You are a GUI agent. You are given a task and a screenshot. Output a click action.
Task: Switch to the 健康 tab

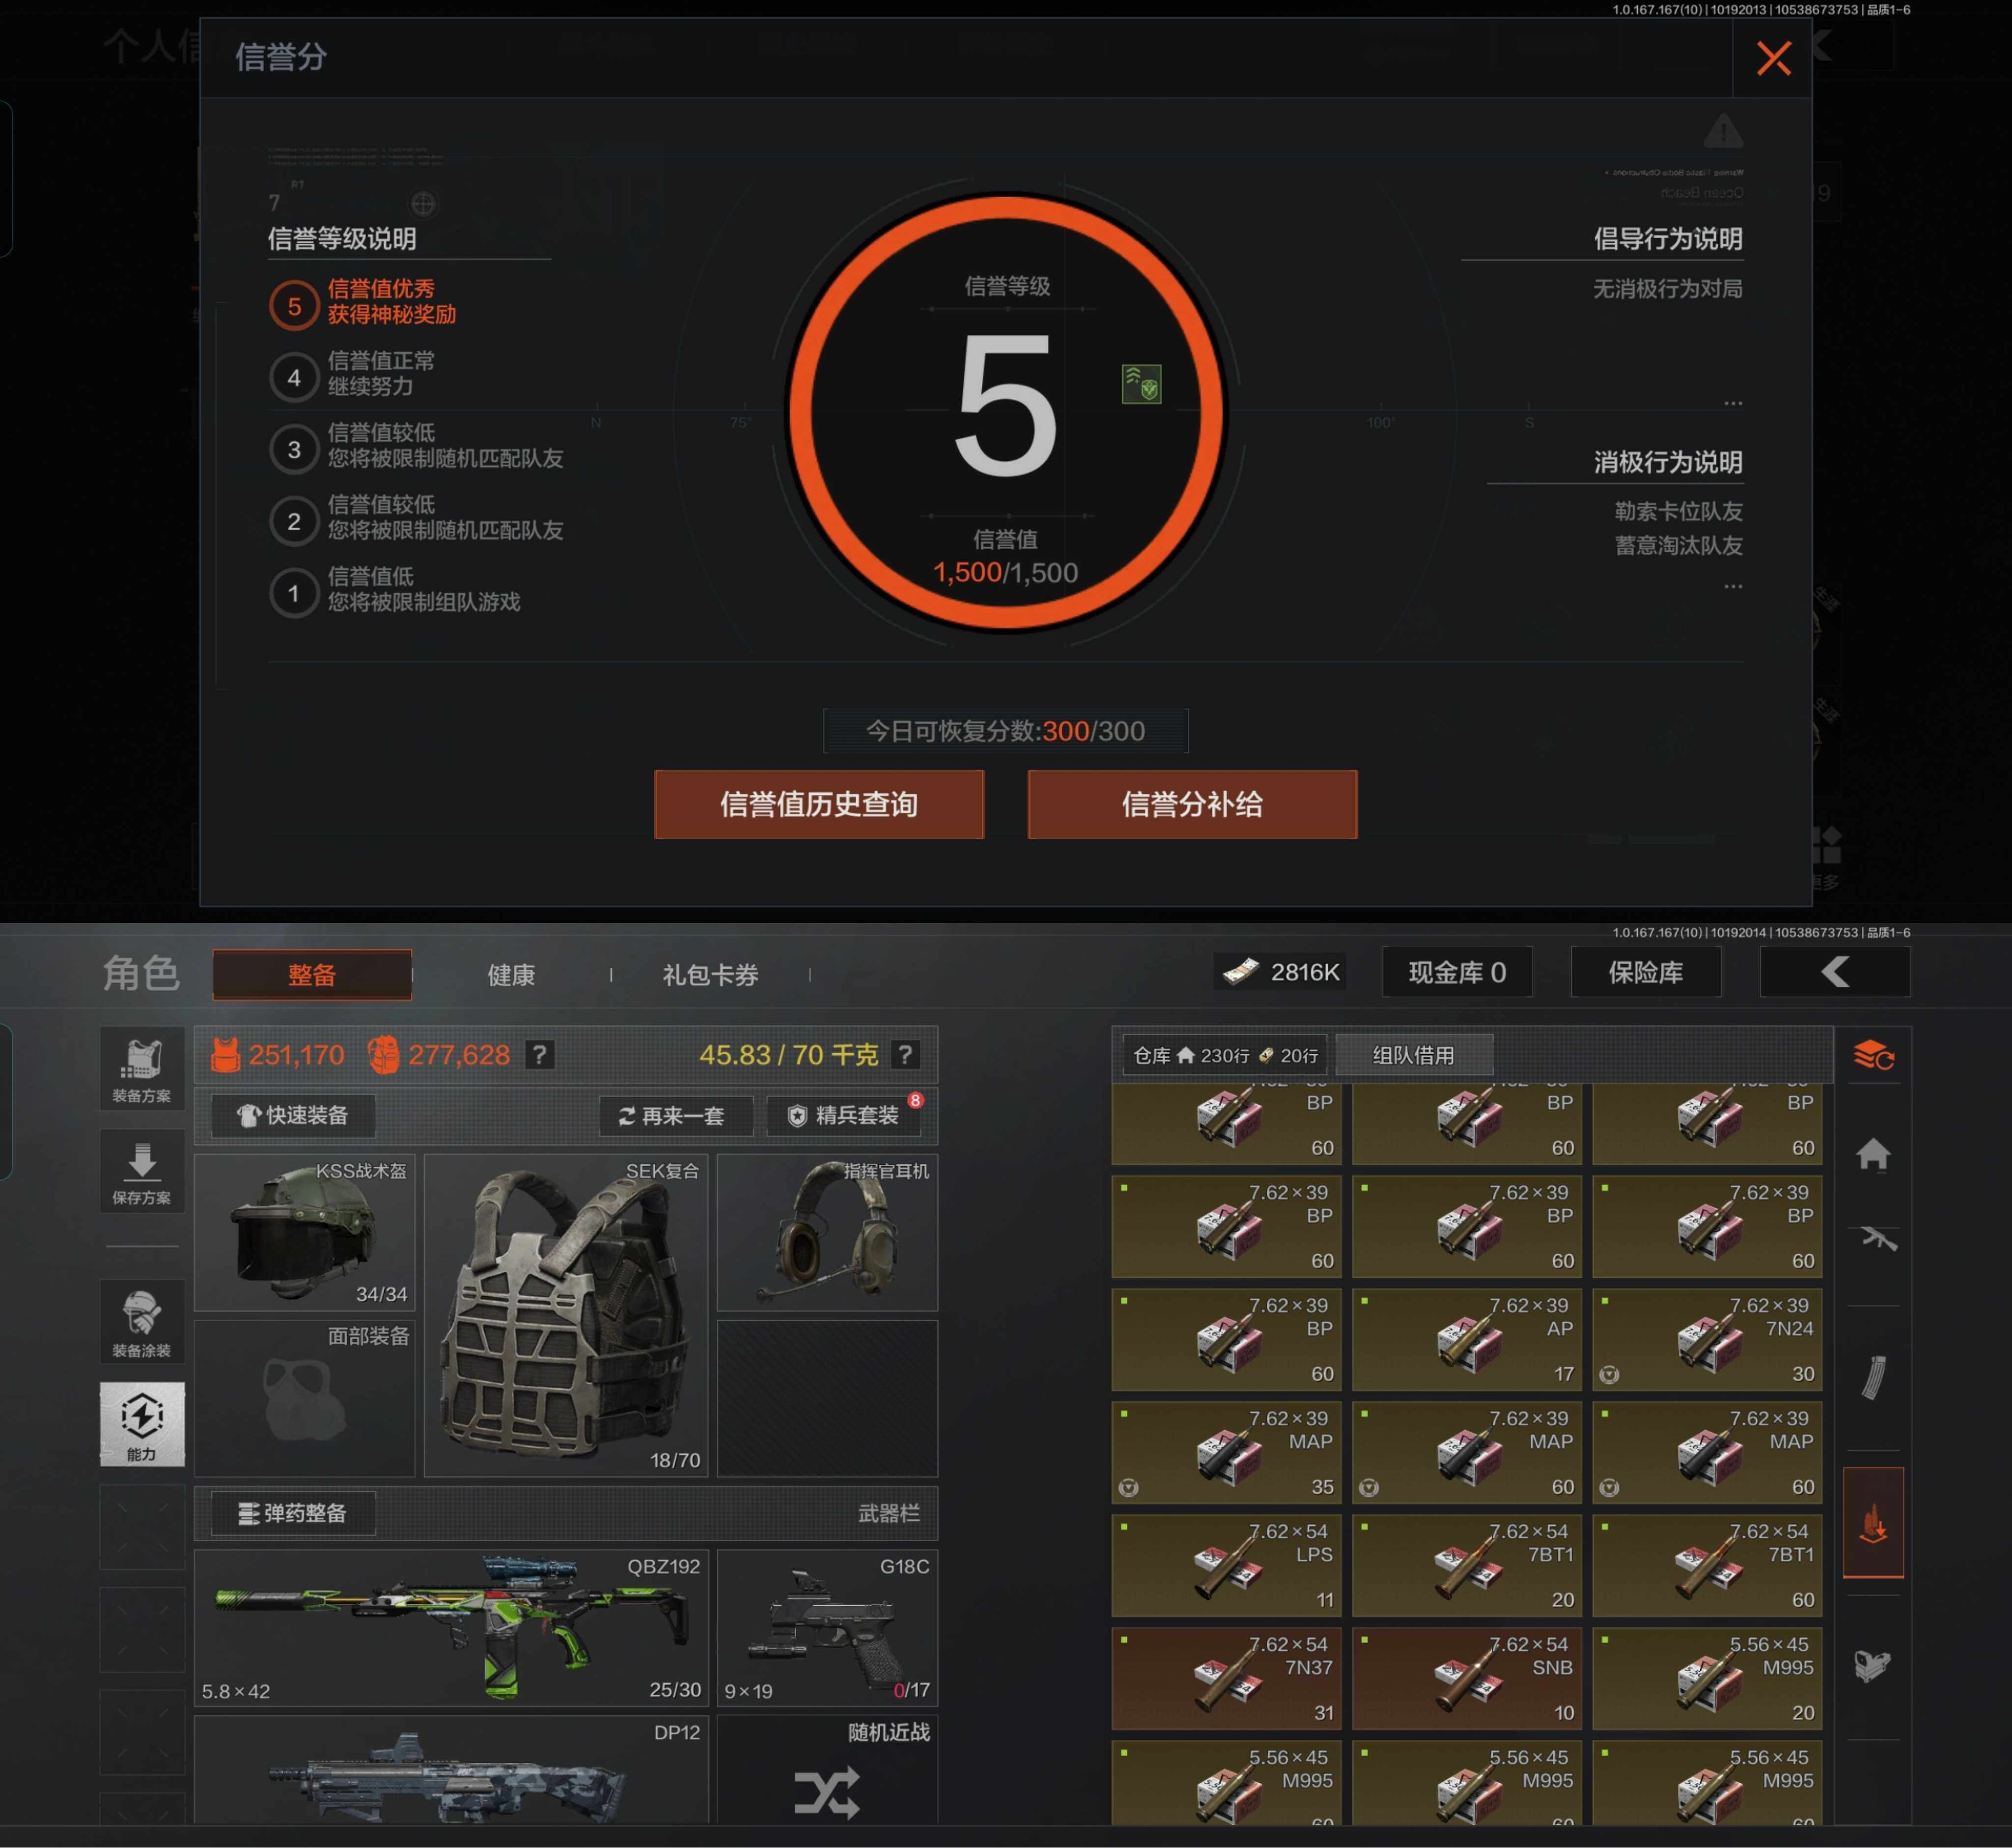(511, 975)
